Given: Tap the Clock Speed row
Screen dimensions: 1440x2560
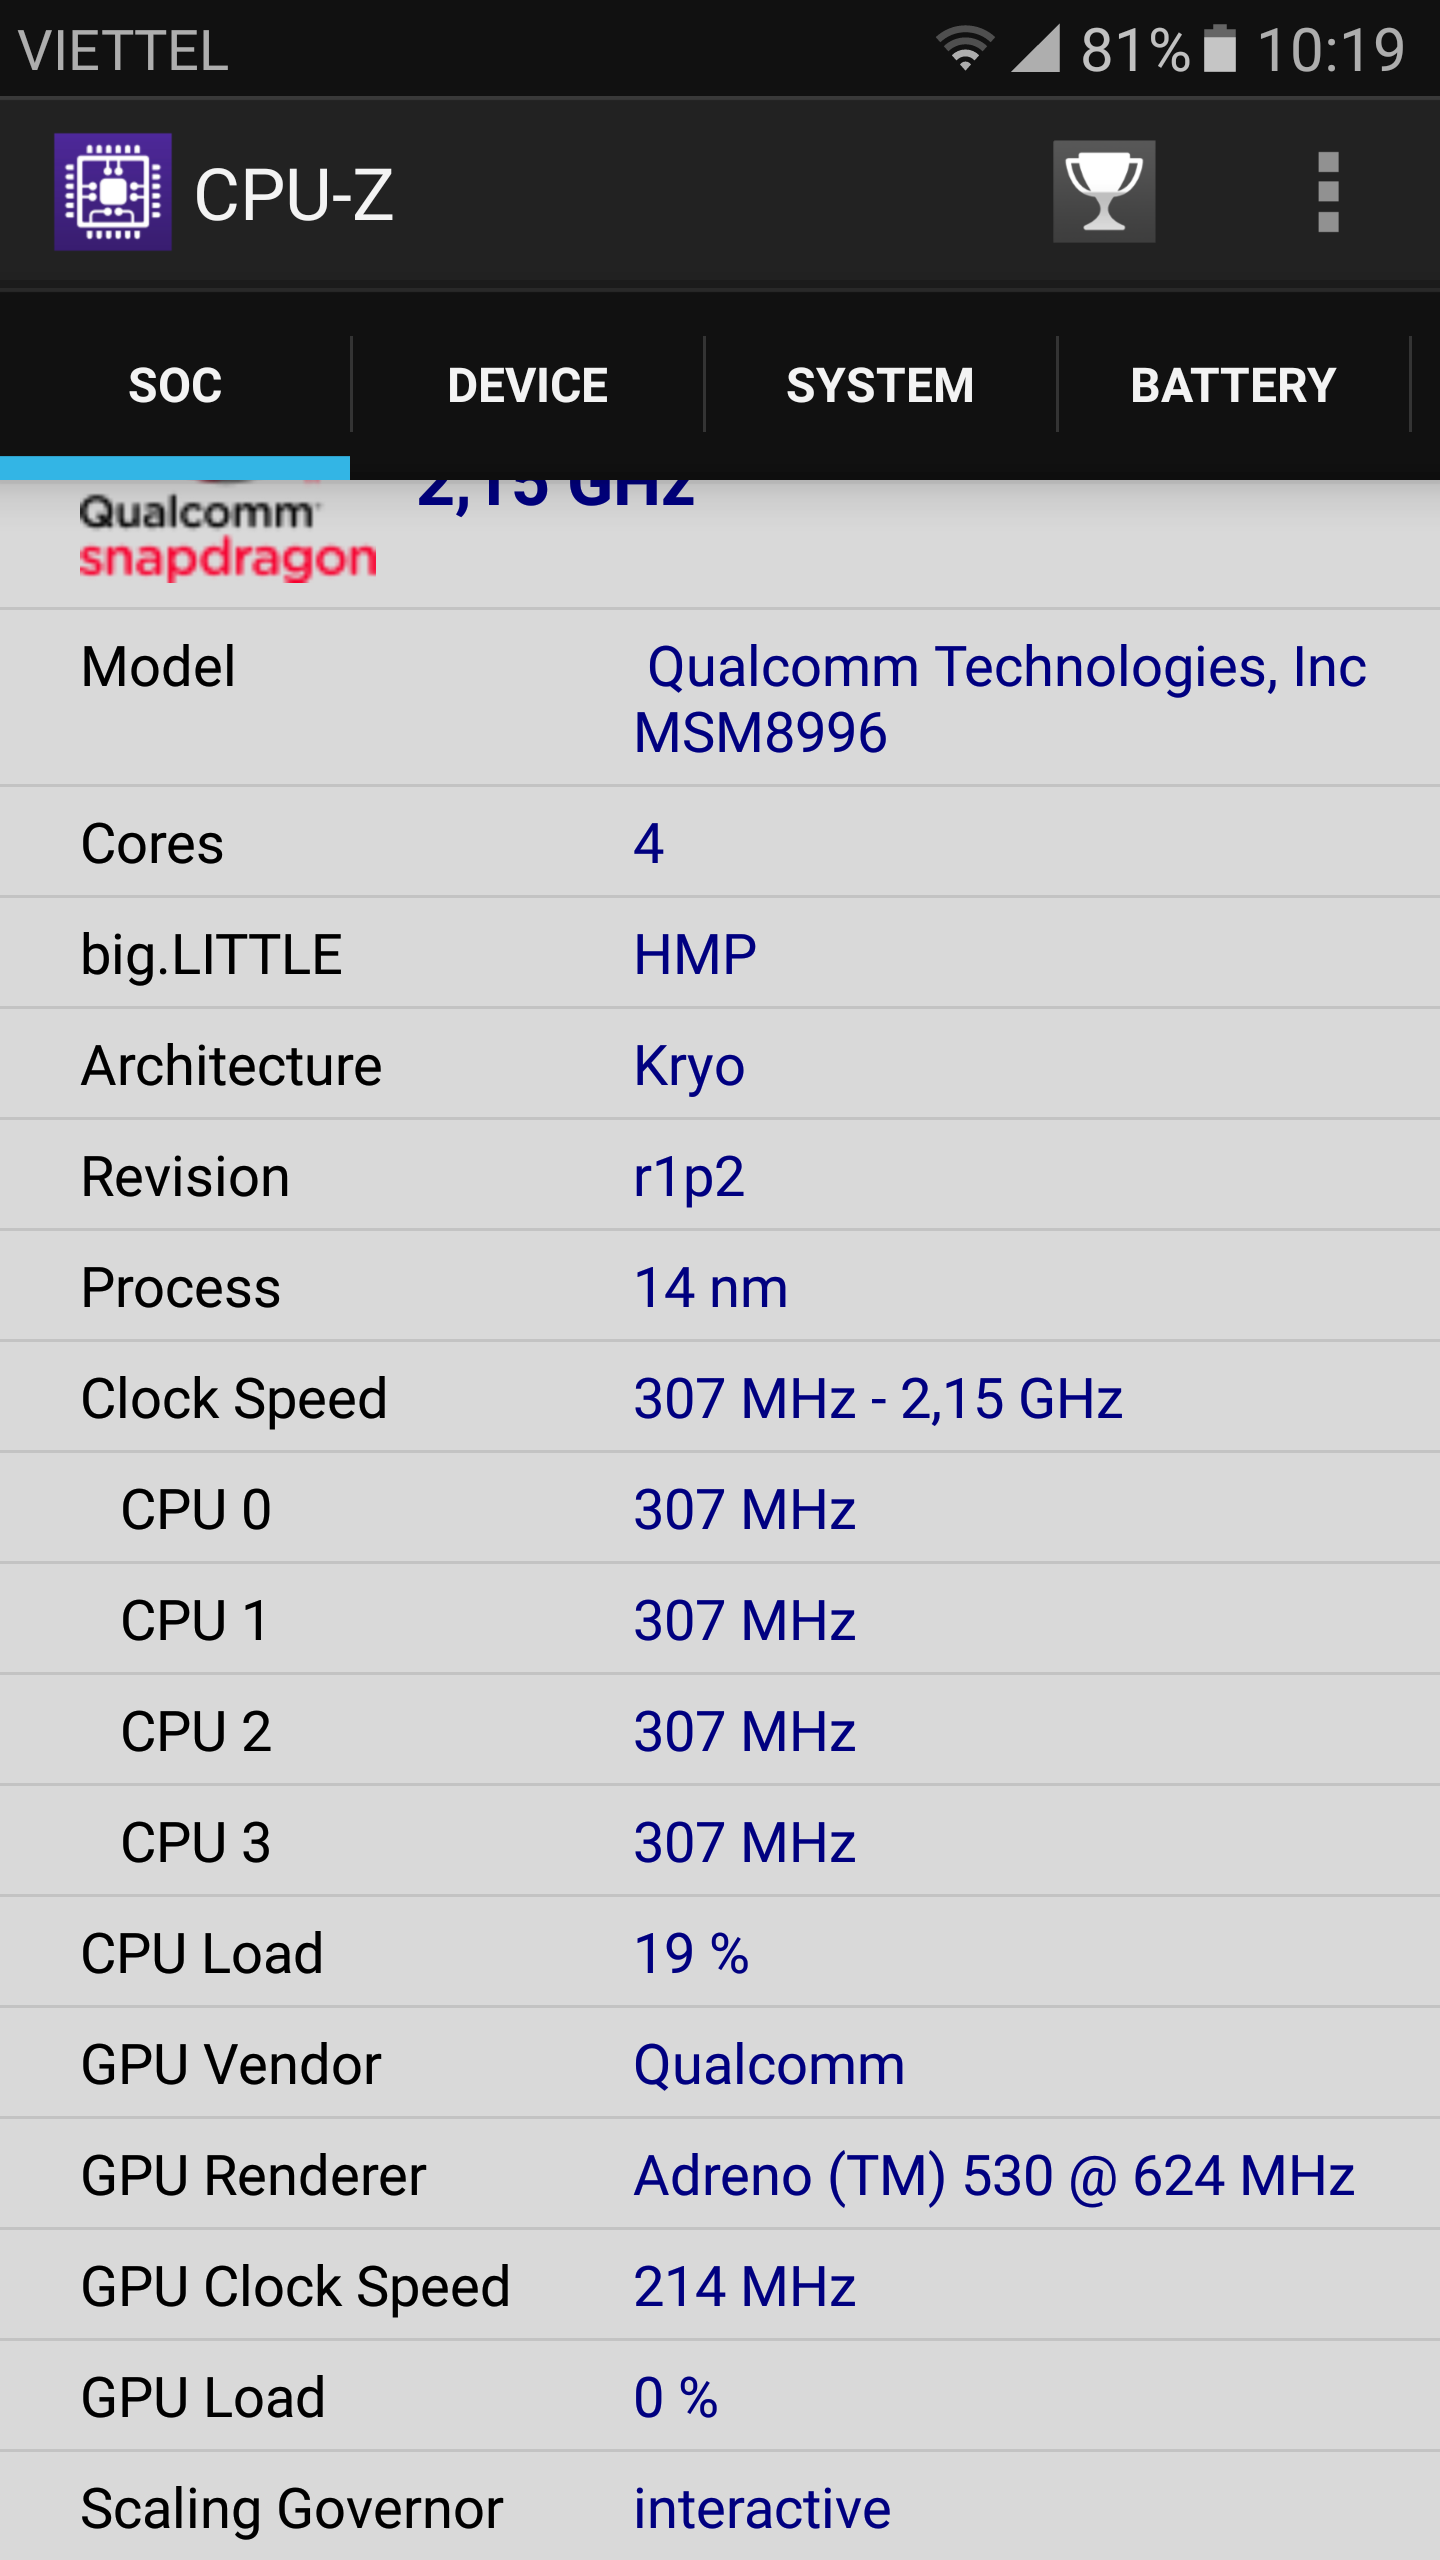Looking at the screenshot, I should pyautogui.click(x=720, y=1398).
